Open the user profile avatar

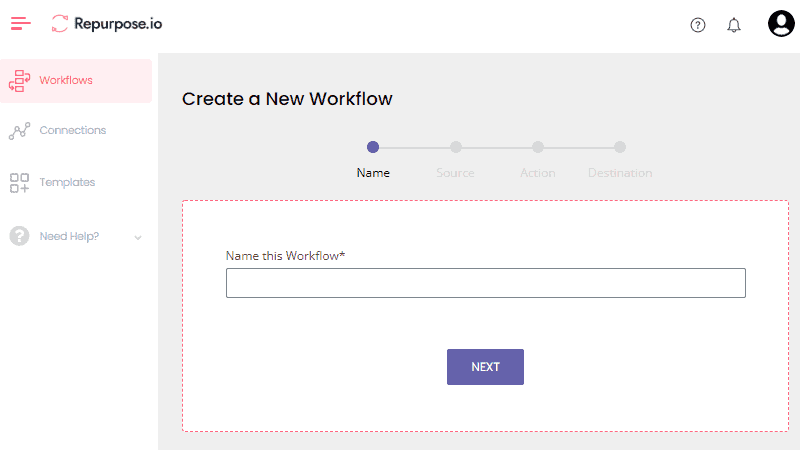coord(781,23)
